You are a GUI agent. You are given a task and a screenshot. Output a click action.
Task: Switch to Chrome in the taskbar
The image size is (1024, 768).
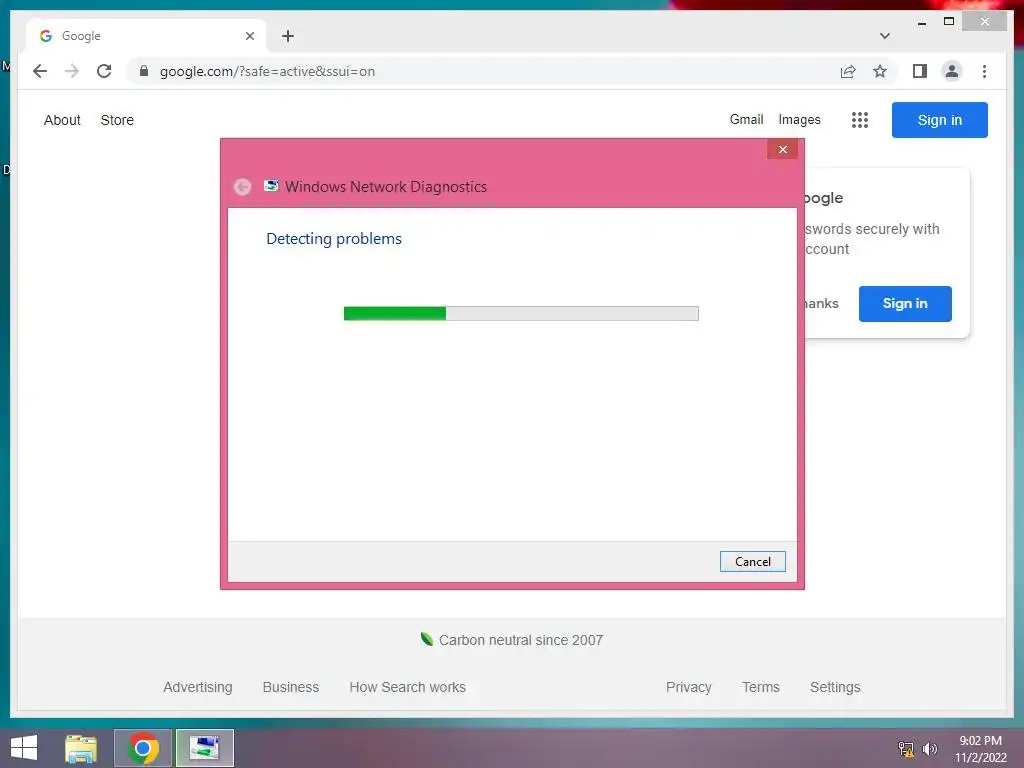pos(143,748)
